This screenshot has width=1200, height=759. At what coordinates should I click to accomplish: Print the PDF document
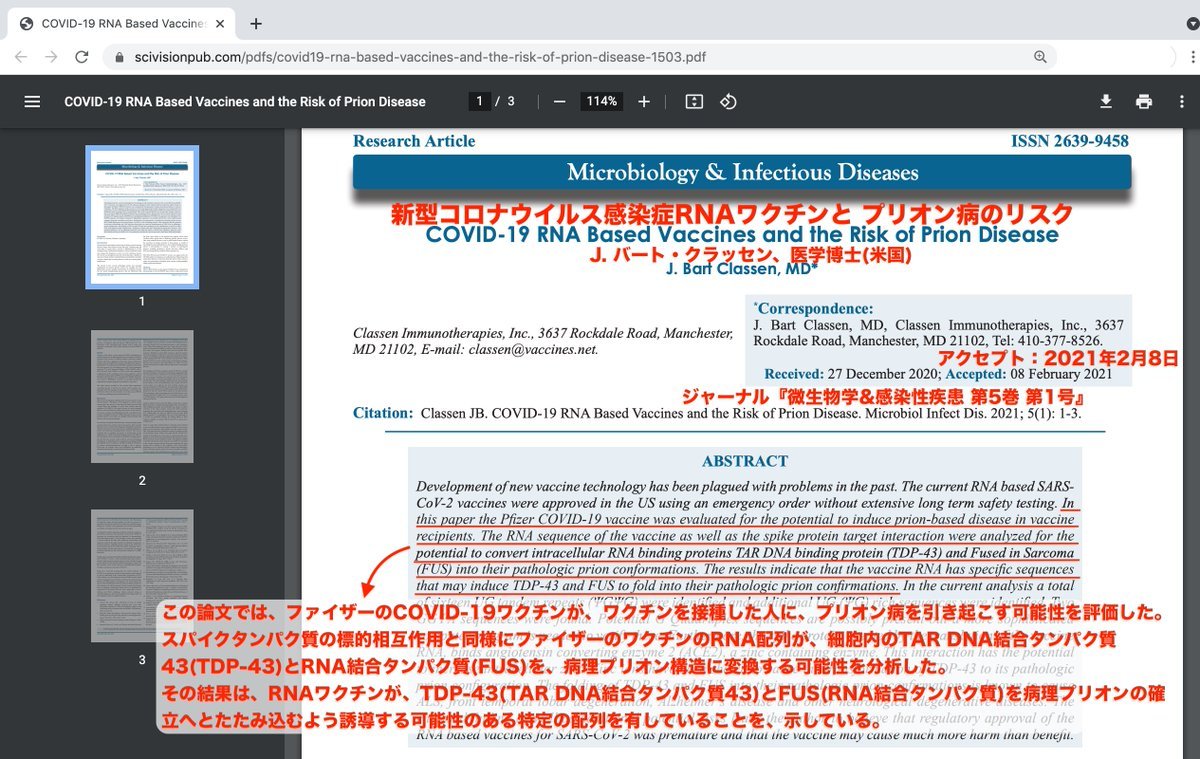[x=1144, y=101]
